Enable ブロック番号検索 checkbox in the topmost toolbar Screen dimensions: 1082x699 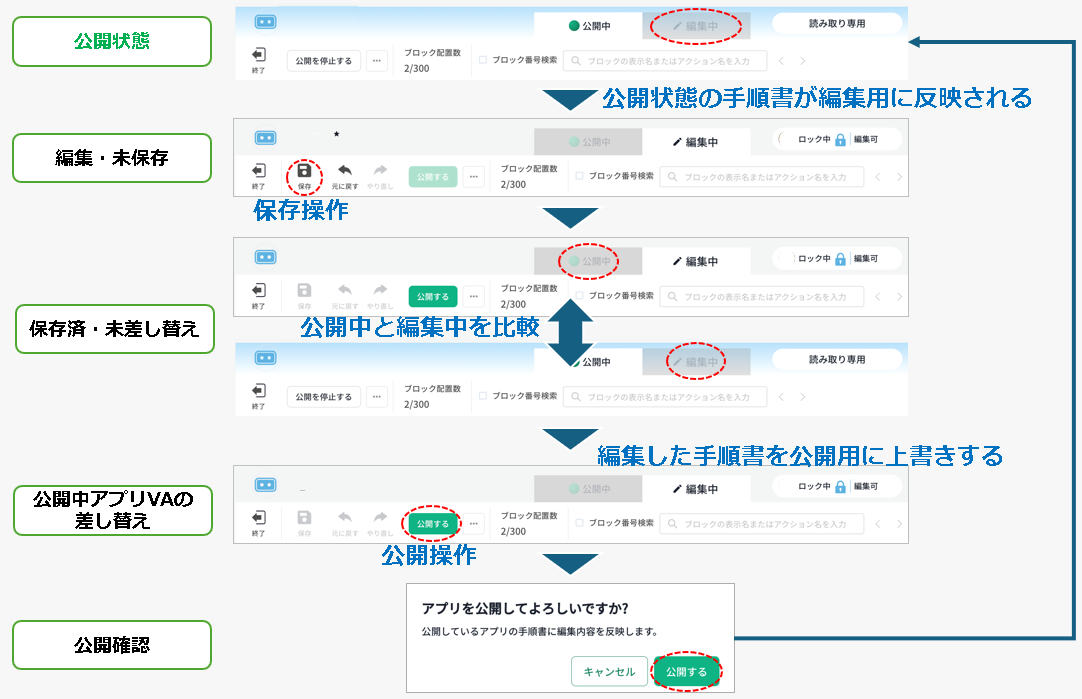tap(483, 60)
